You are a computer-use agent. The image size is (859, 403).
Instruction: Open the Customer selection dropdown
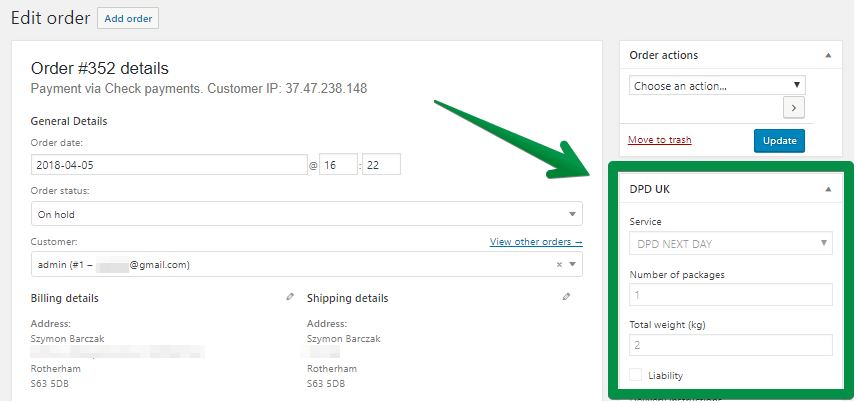pos(307,264)
